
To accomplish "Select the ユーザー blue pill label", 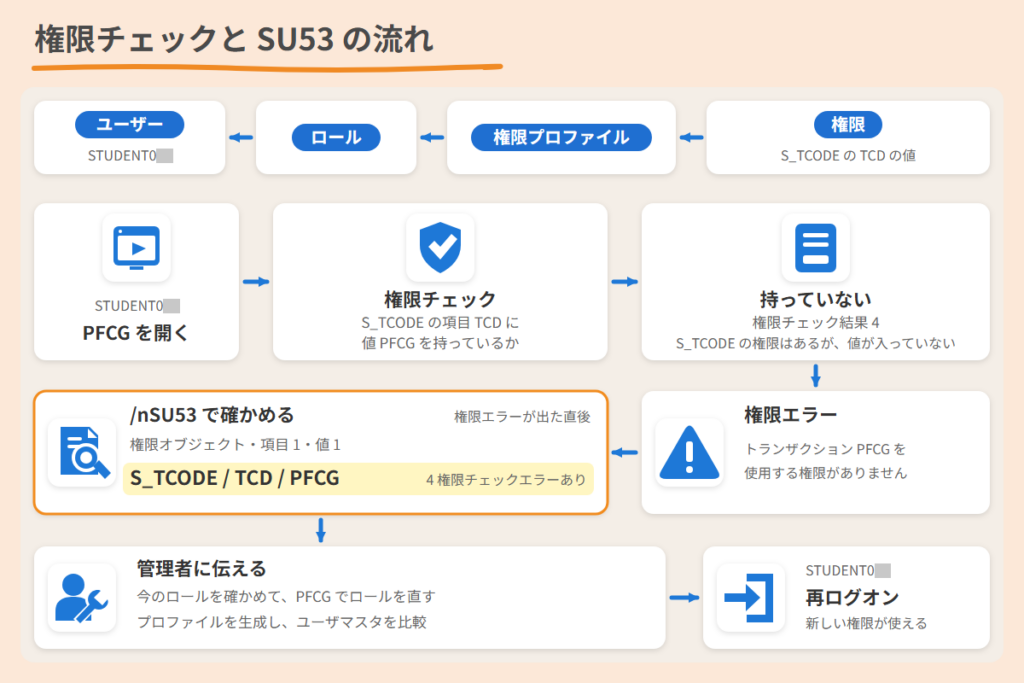I will pos(130,125).
